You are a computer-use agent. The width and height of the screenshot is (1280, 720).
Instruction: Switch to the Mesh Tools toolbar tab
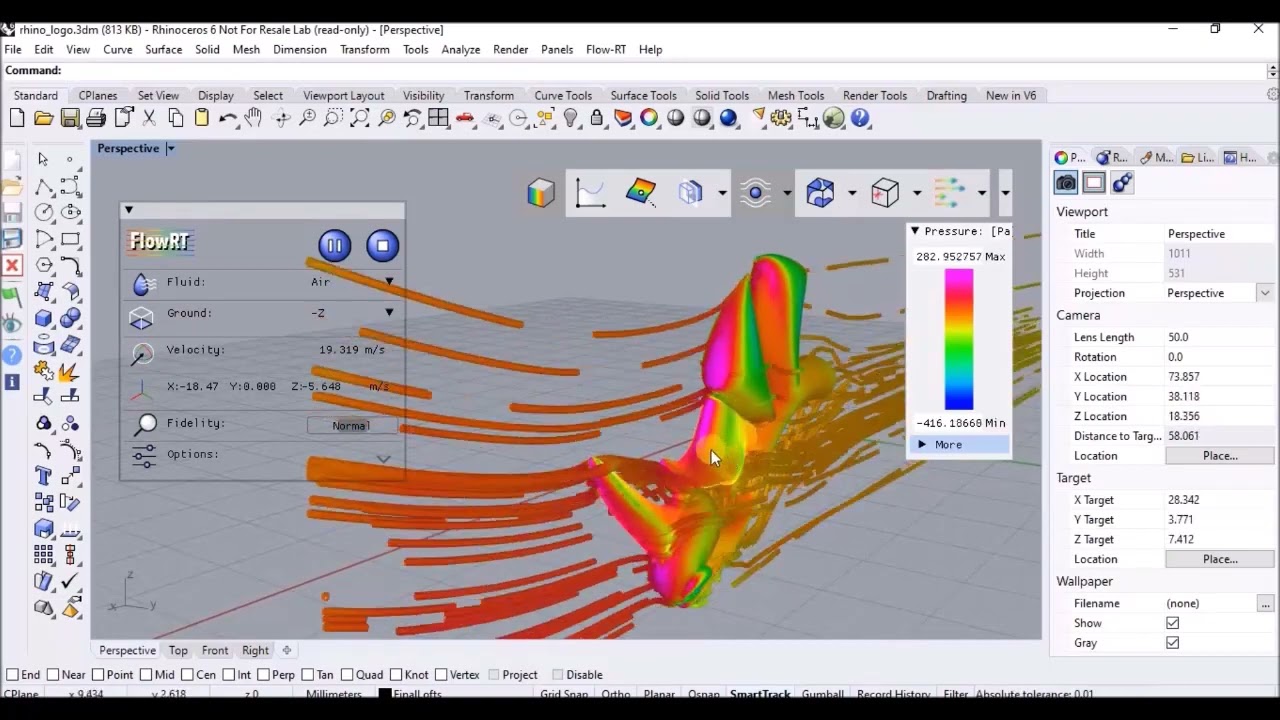pyautogui.click(x=796, y=95)
